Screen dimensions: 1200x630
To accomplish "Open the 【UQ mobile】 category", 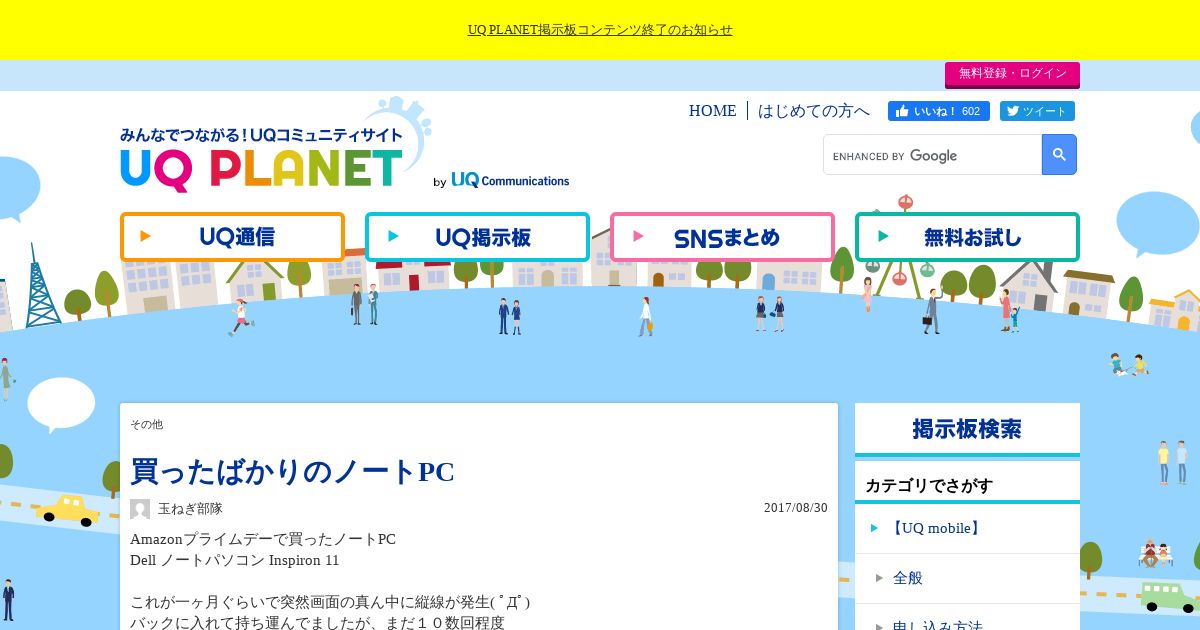I will click(936, 528).
